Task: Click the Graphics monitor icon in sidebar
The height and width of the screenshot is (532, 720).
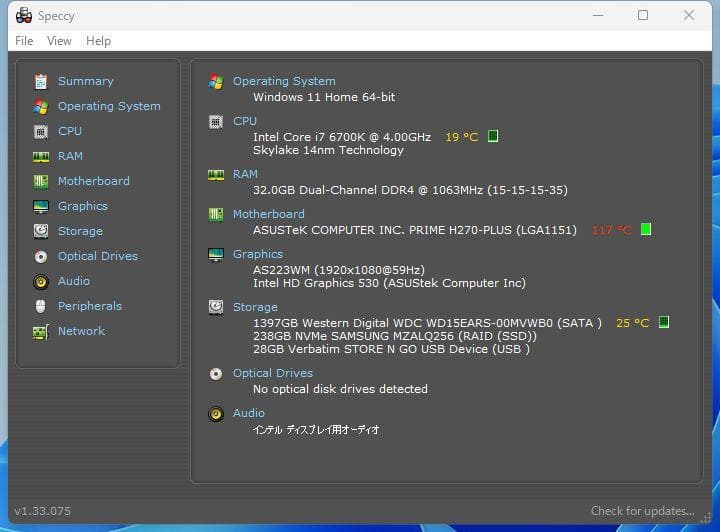Action: 41,207
